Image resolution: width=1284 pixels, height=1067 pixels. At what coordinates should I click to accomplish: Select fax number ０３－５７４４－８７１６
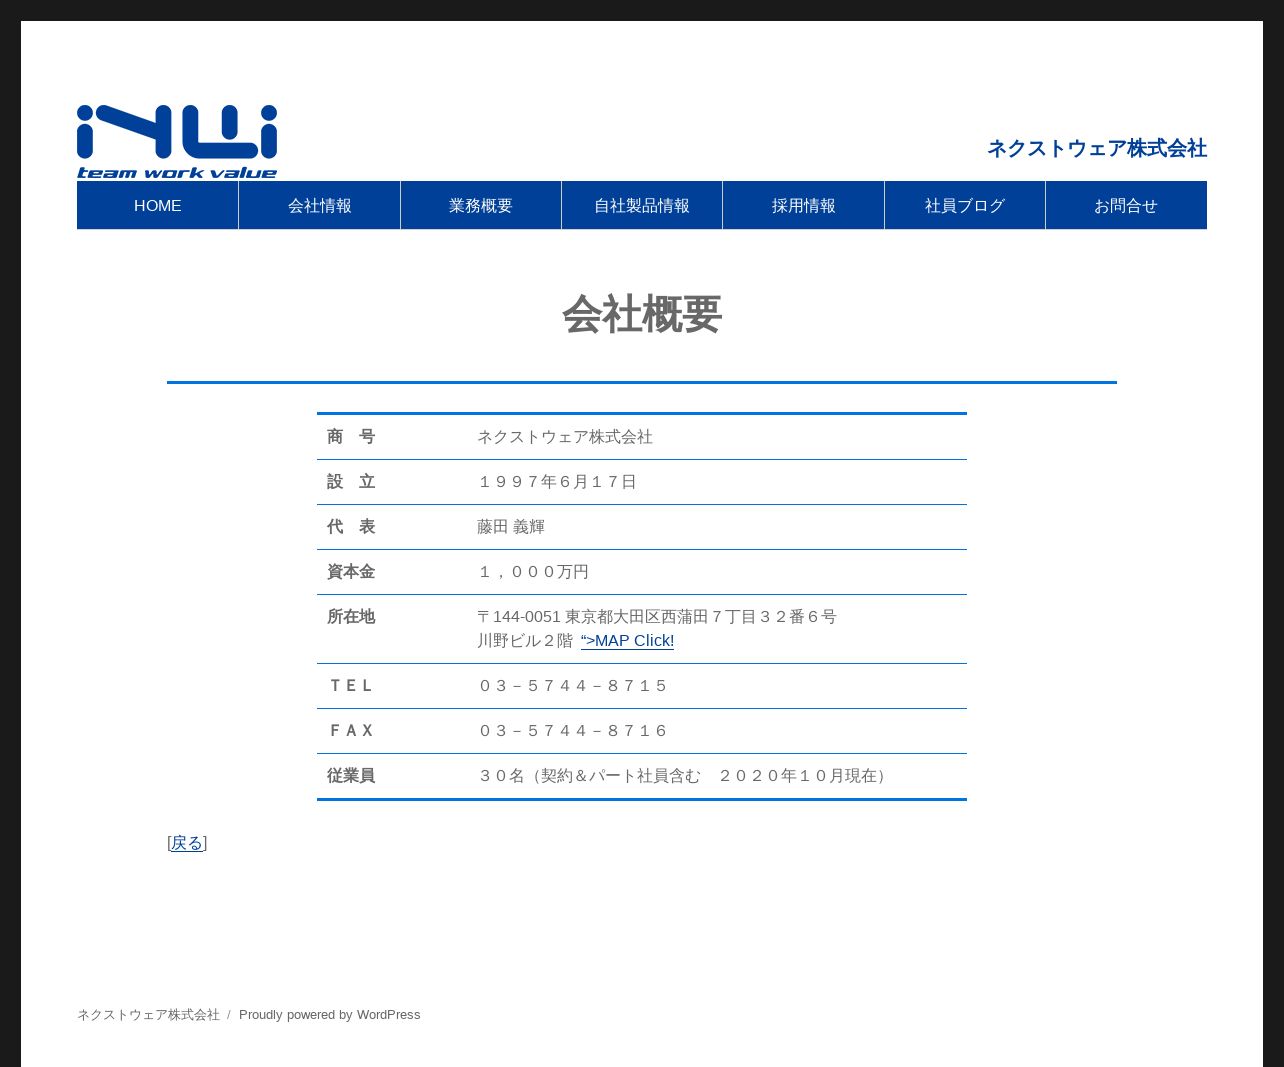point(573,731)
